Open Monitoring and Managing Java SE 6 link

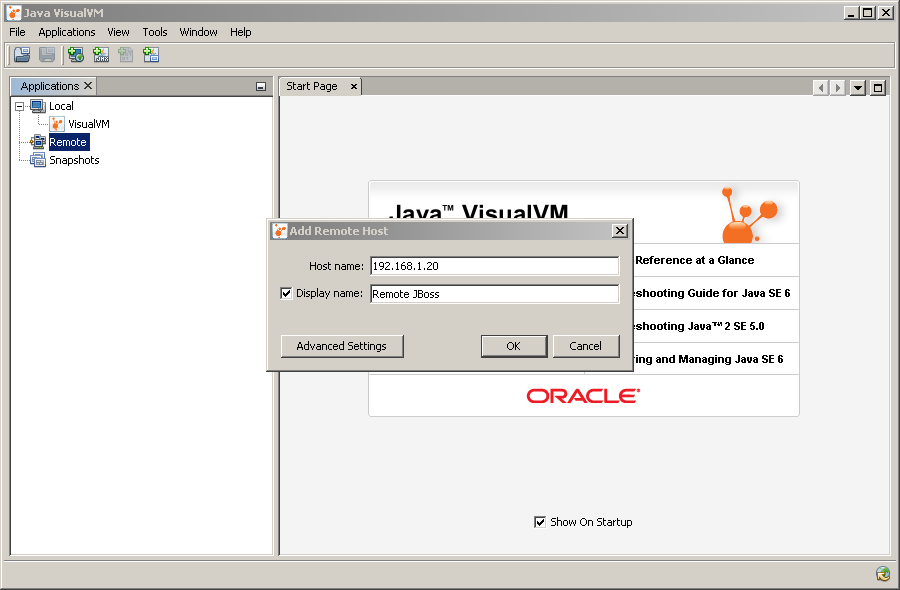[x=708, y=359]
